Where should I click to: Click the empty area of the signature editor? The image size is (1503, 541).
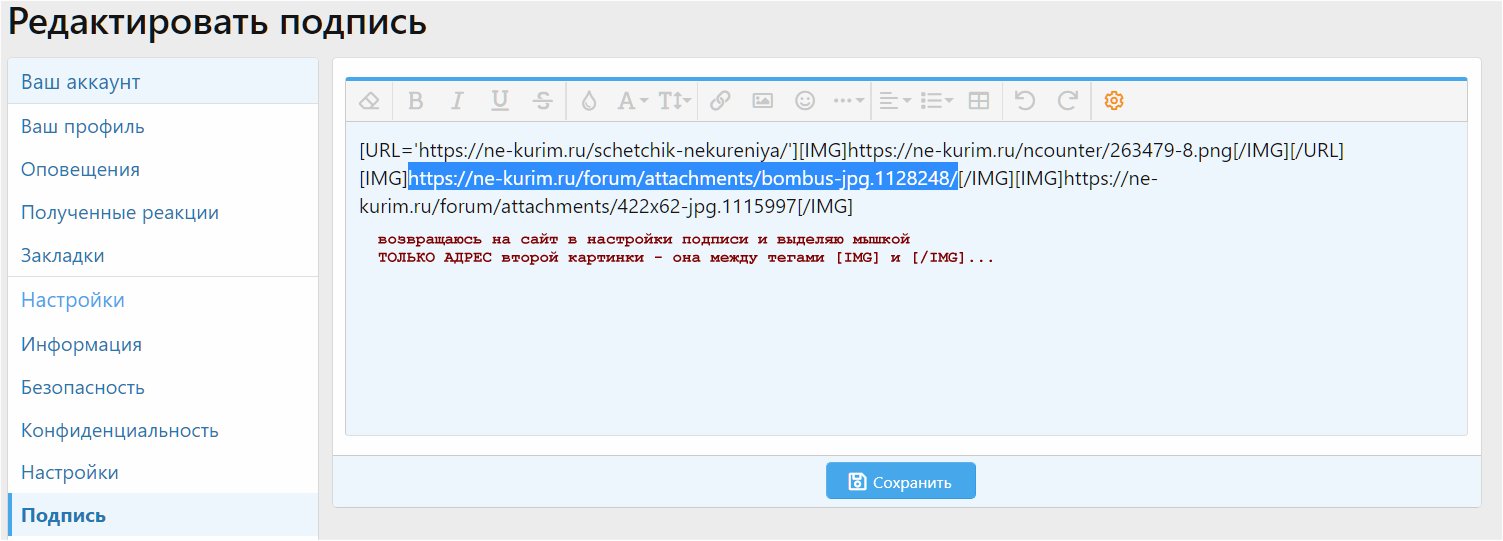pos(906,350)
